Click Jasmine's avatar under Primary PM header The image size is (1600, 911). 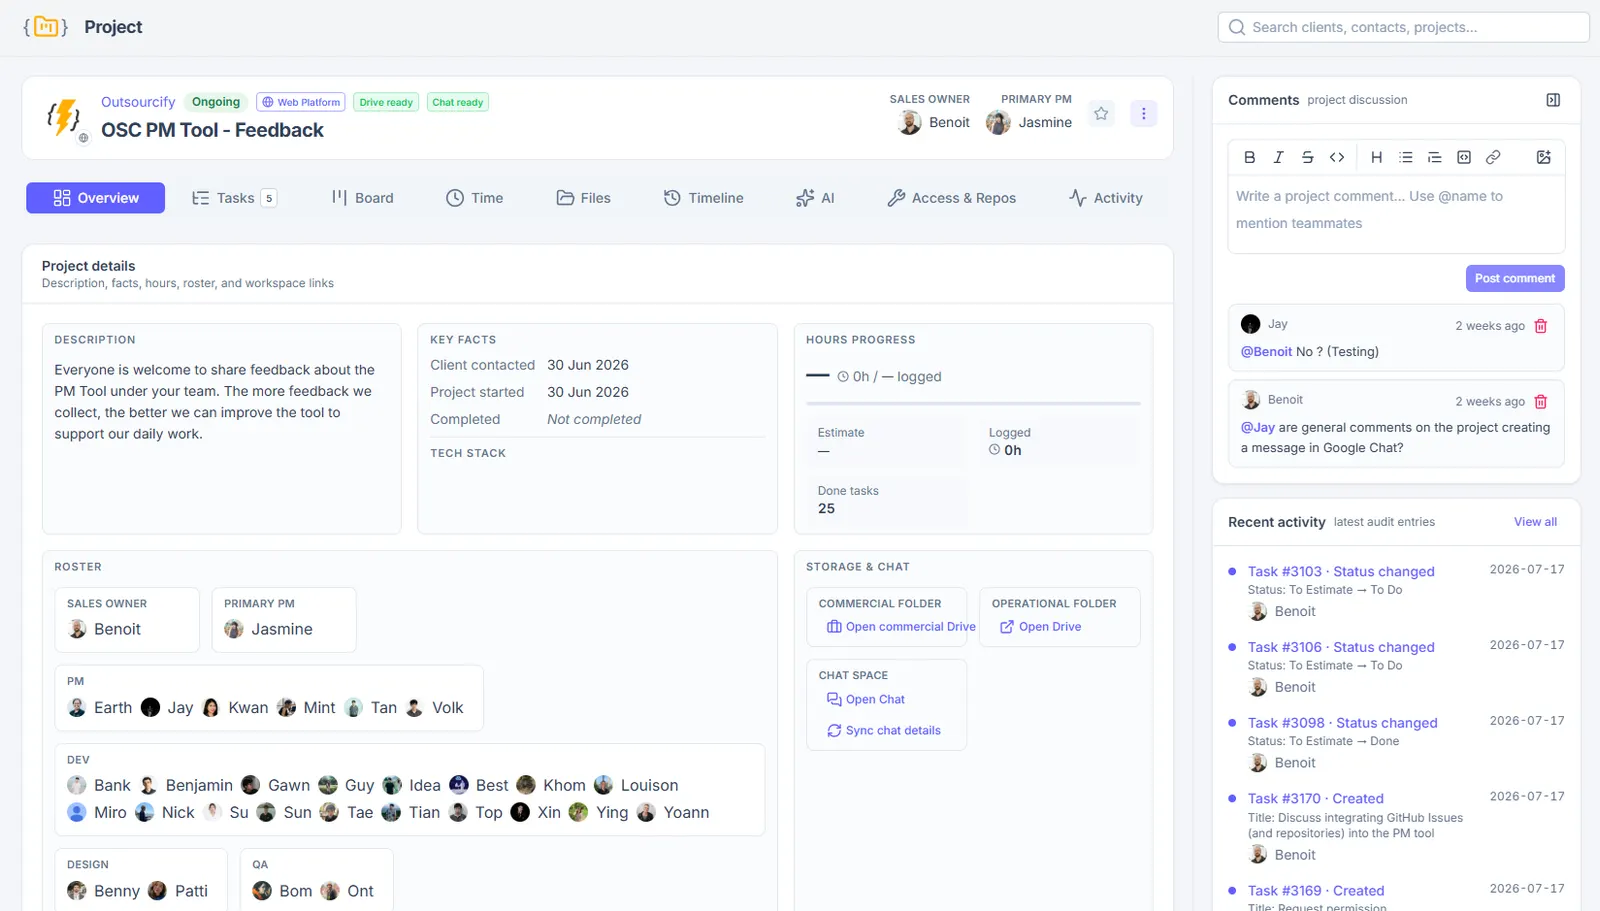(x=998, y=123)
